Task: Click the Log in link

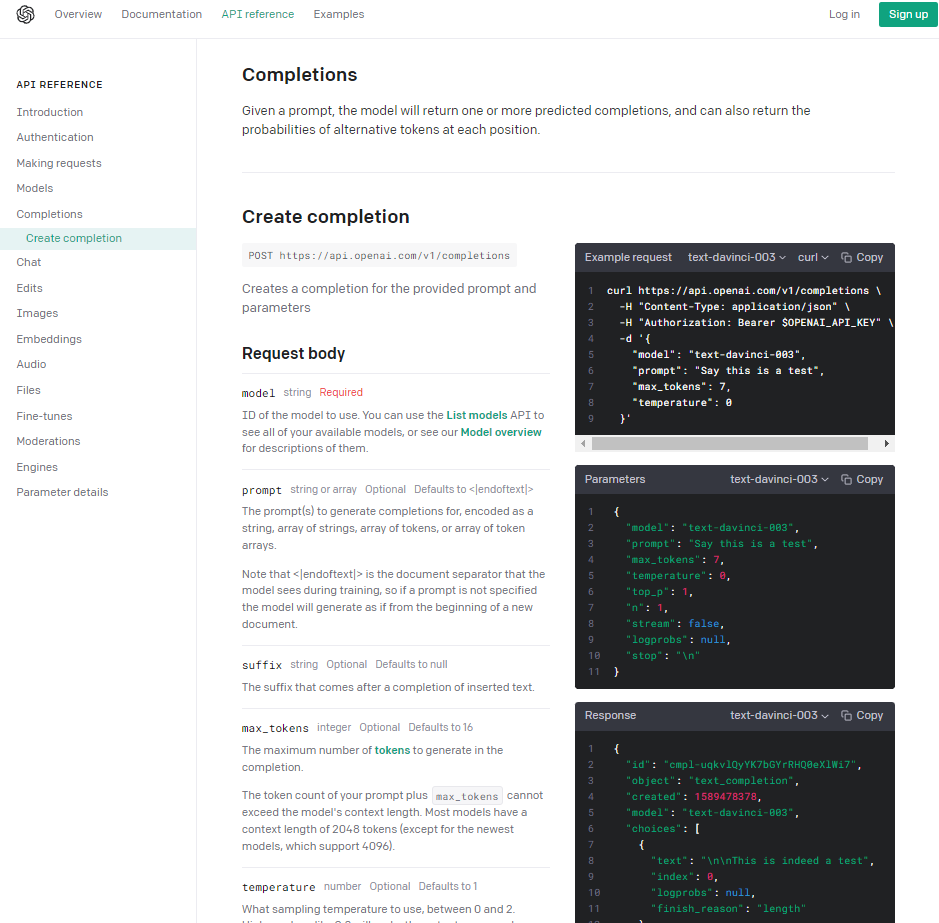Action: tap(844, 14)
